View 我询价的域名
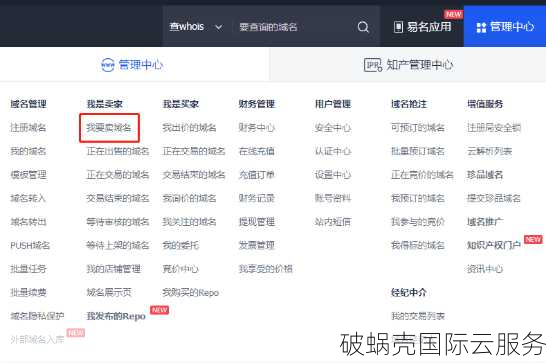This screenshot has height=363, width=546. point(189,198)
